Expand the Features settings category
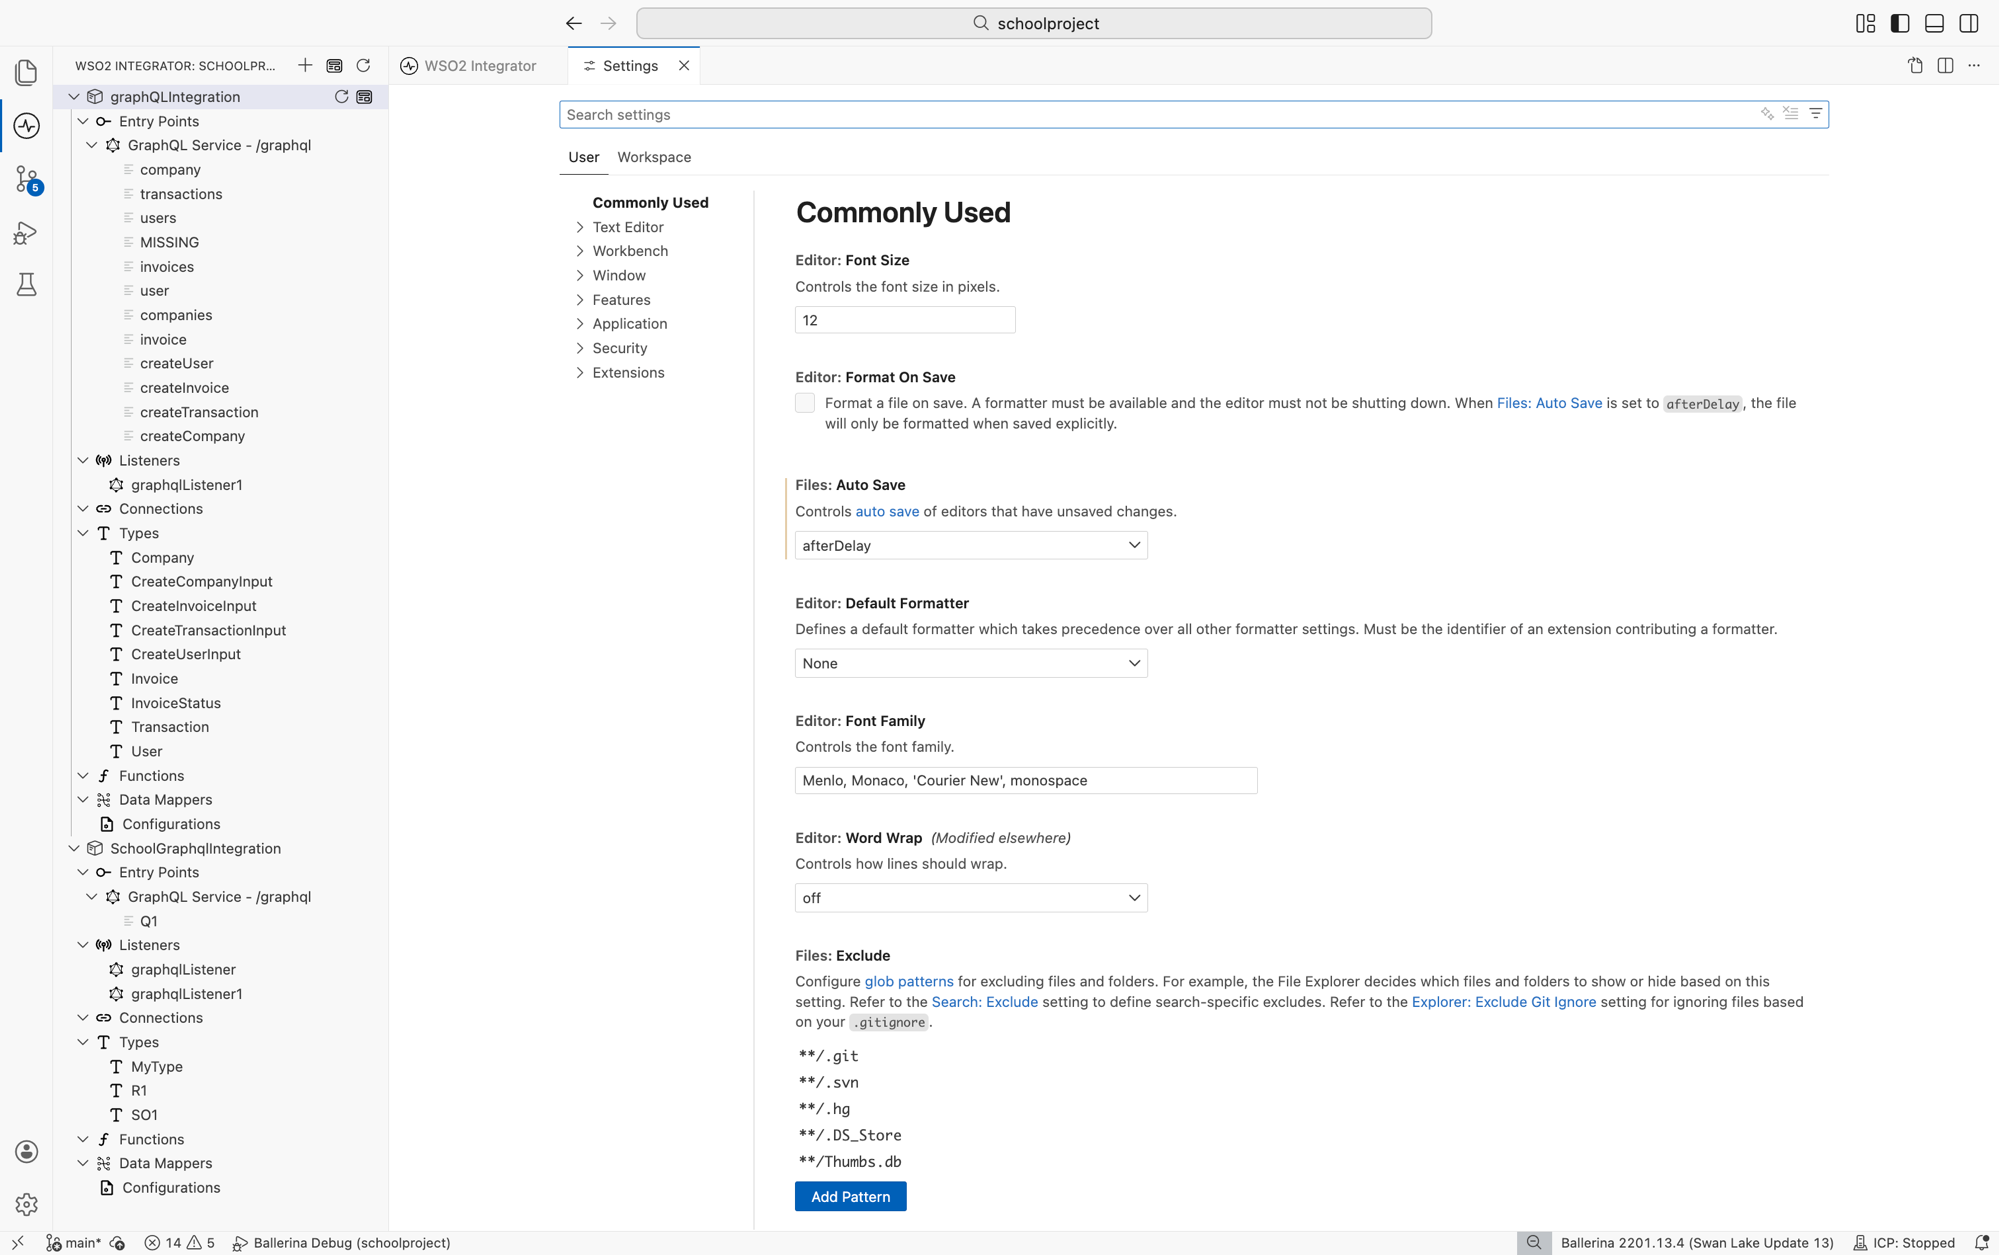This screenshot has width=2000, height=1255. click(580, 300)
